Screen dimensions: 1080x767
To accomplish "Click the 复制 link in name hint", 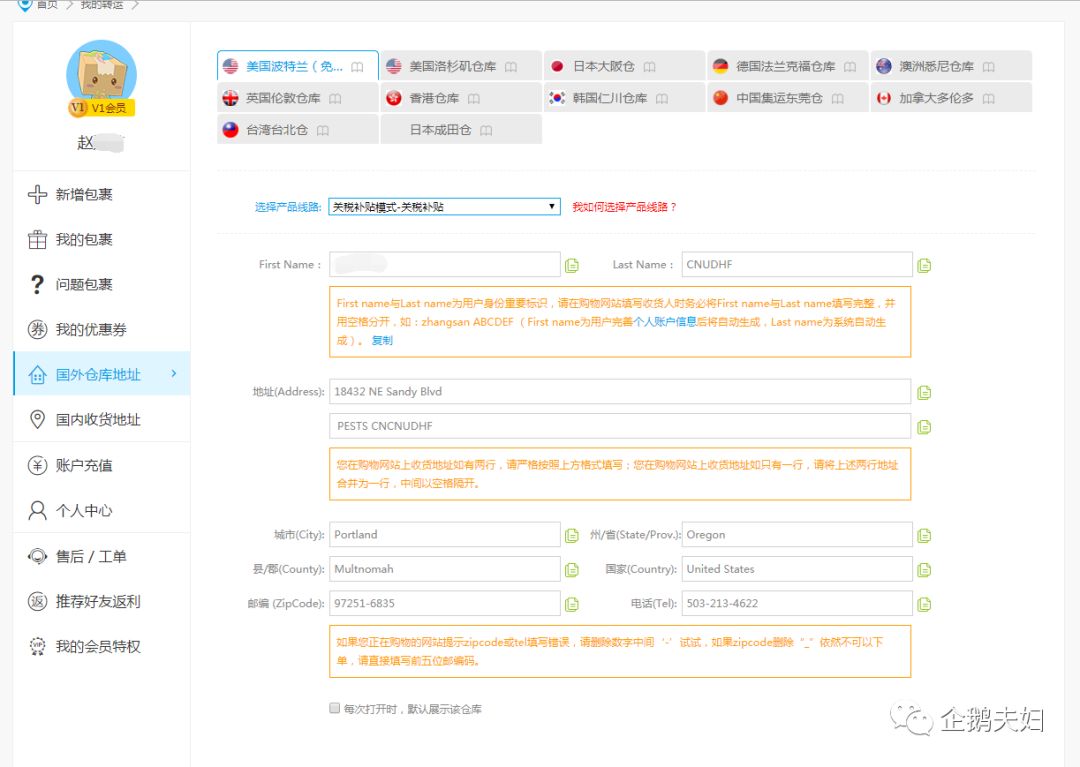I will click(382, 340).
